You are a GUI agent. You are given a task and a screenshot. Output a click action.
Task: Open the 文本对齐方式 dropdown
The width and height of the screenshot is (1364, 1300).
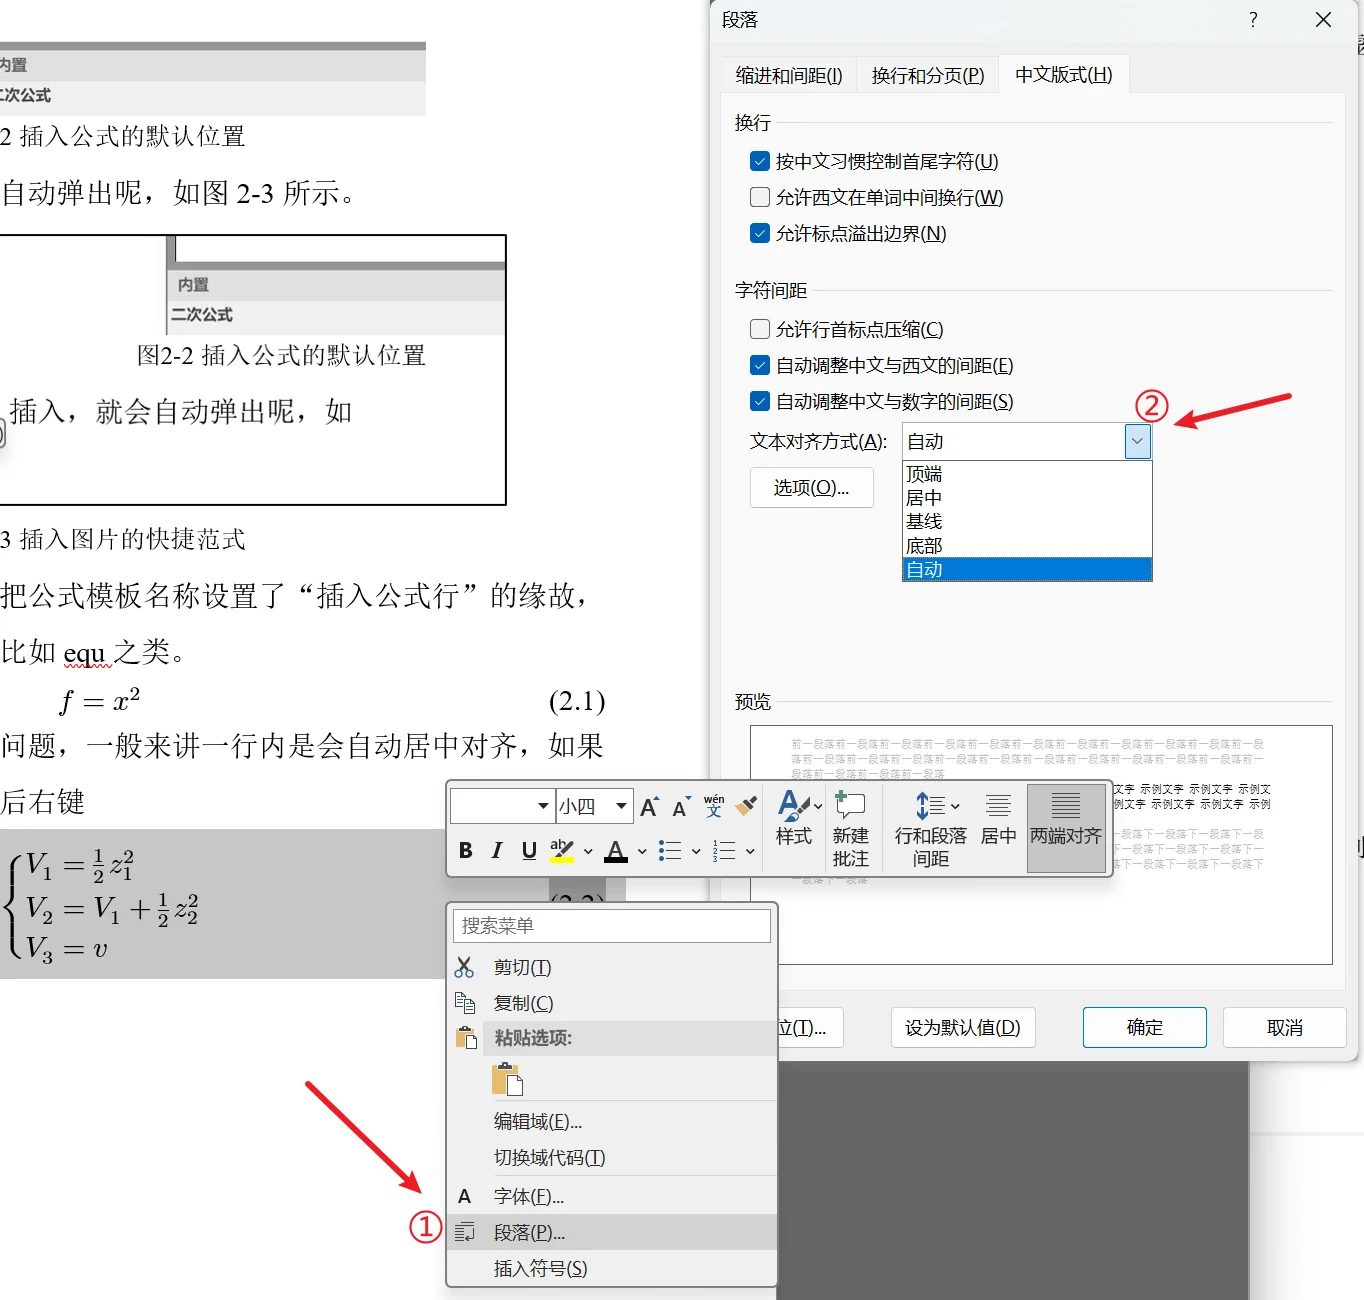pos(1137,440)
